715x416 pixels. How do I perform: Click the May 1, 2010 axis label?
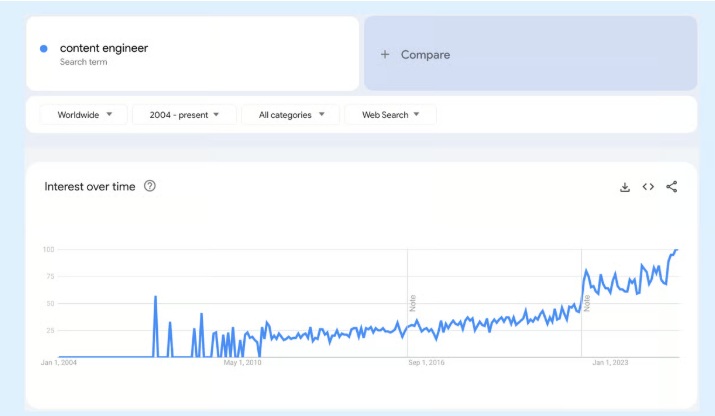243,363
